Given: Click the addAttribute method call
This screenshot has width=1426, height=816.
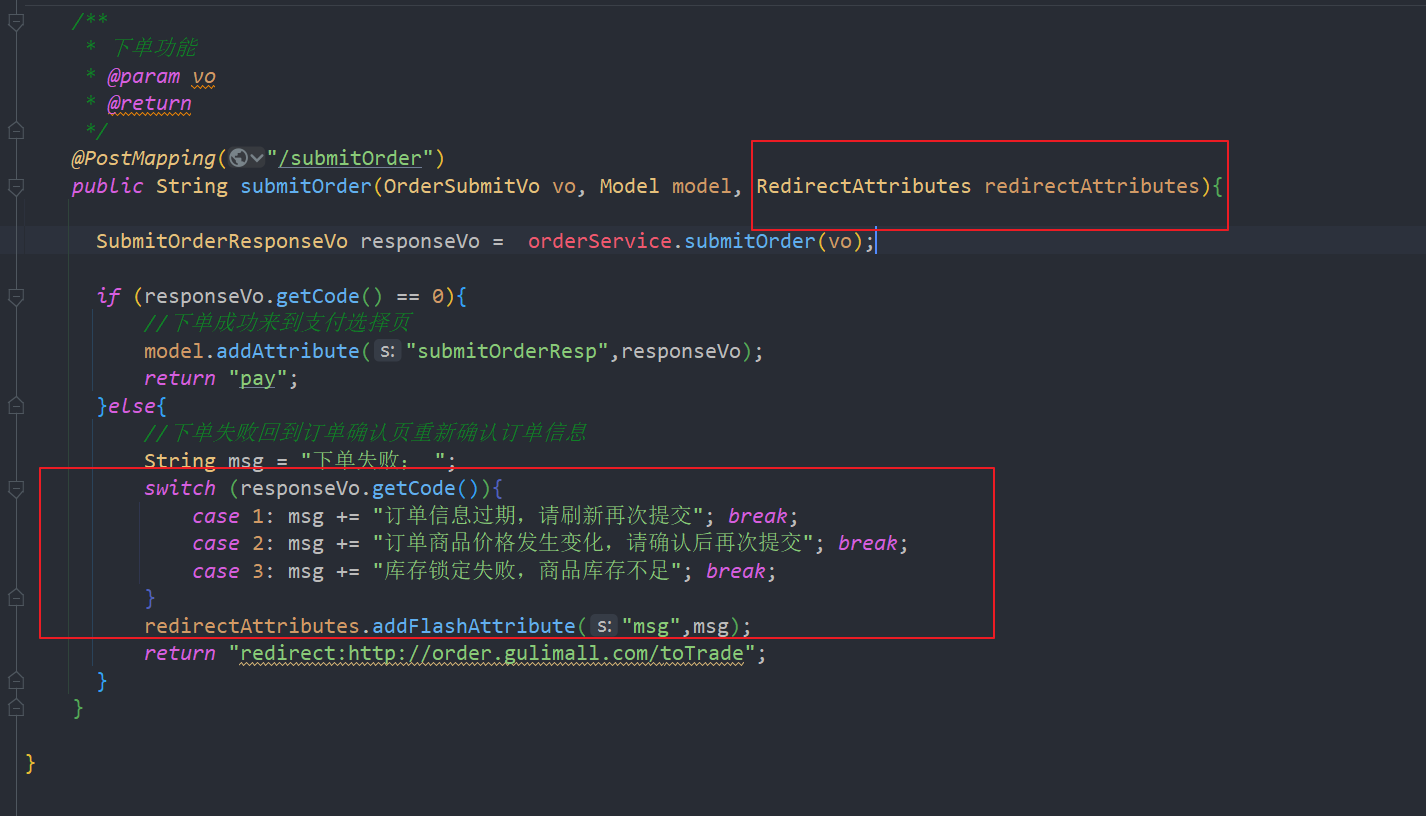Looking at the screenshot, I should point(288,351).
